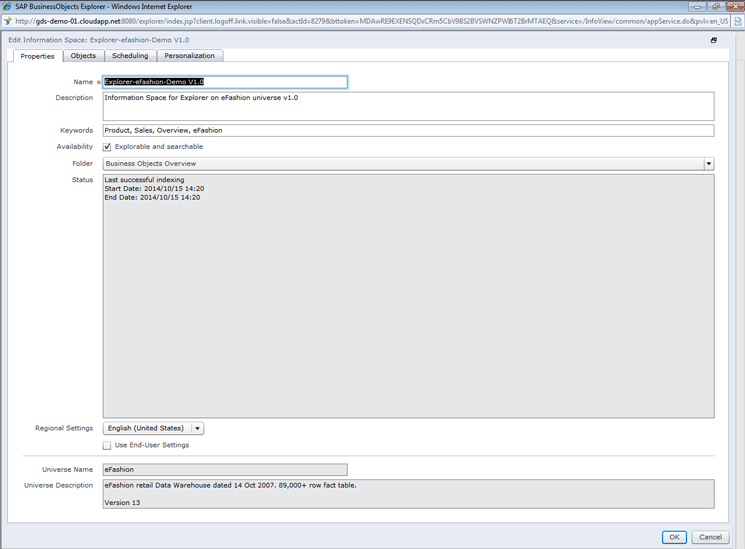Viewport: 745px width, 549px height.
Task: Click the favorites star icon by URL
Action: point(8,21)
